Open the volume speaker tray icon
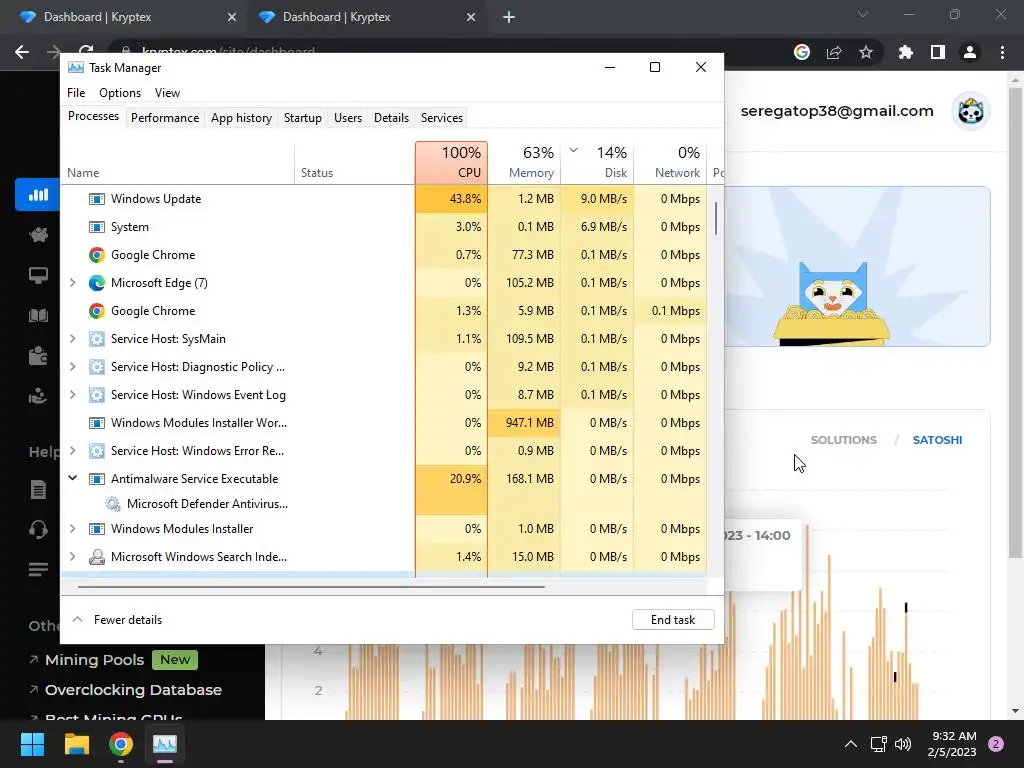This screenshot has height=768, width=1024. coord(903,744)
